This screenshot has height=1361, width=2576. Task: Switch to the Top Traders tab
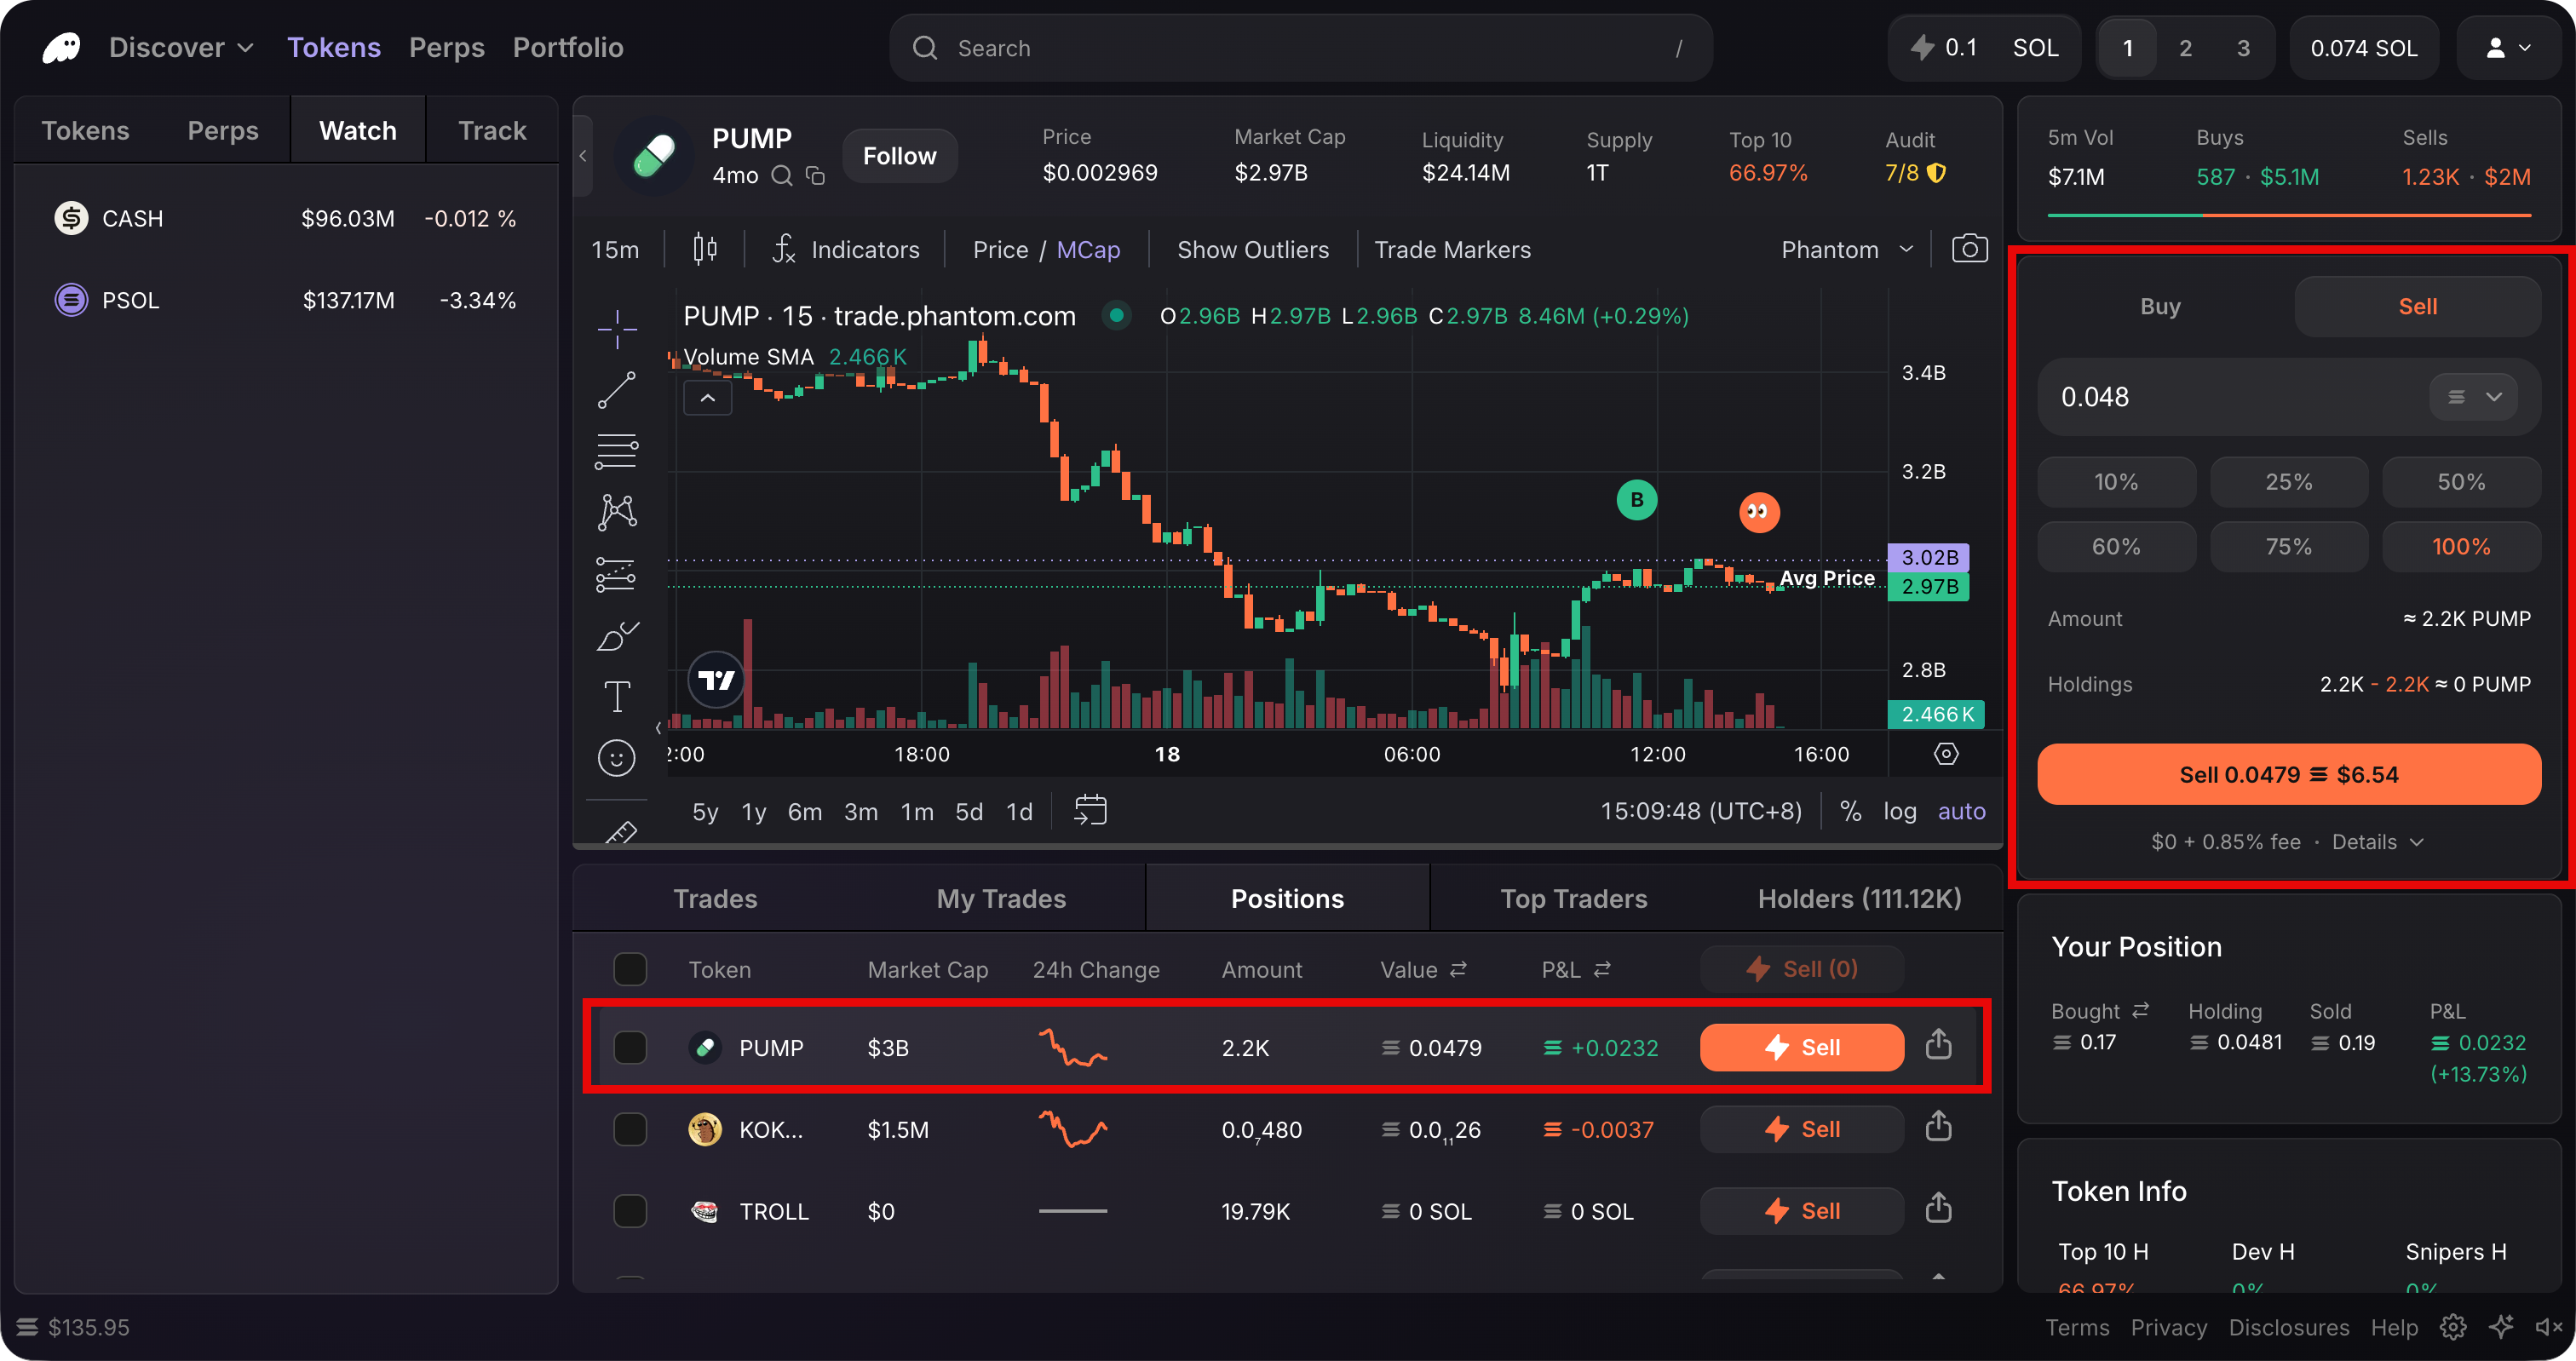point(1573,898)
